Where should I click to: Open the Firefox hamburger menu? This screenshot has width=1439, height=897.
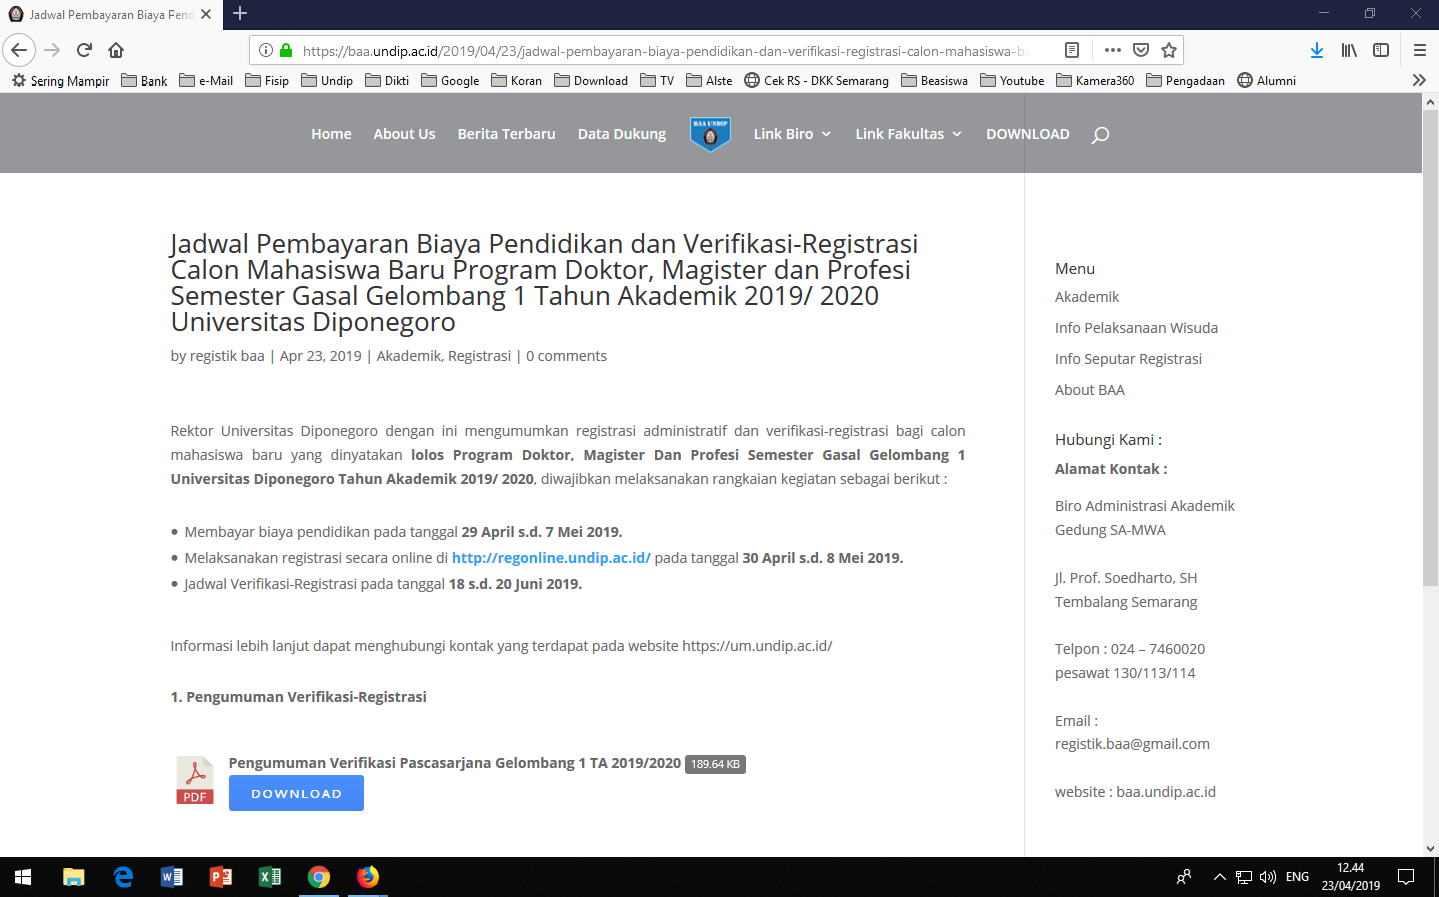click(x=1420, y=49)
